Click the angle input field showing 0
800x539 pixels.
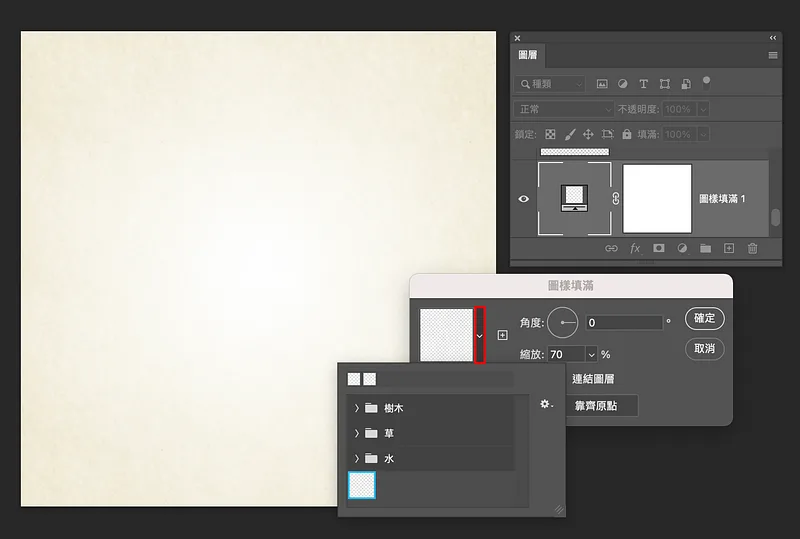pyautogui.click(x=624, y=323)
